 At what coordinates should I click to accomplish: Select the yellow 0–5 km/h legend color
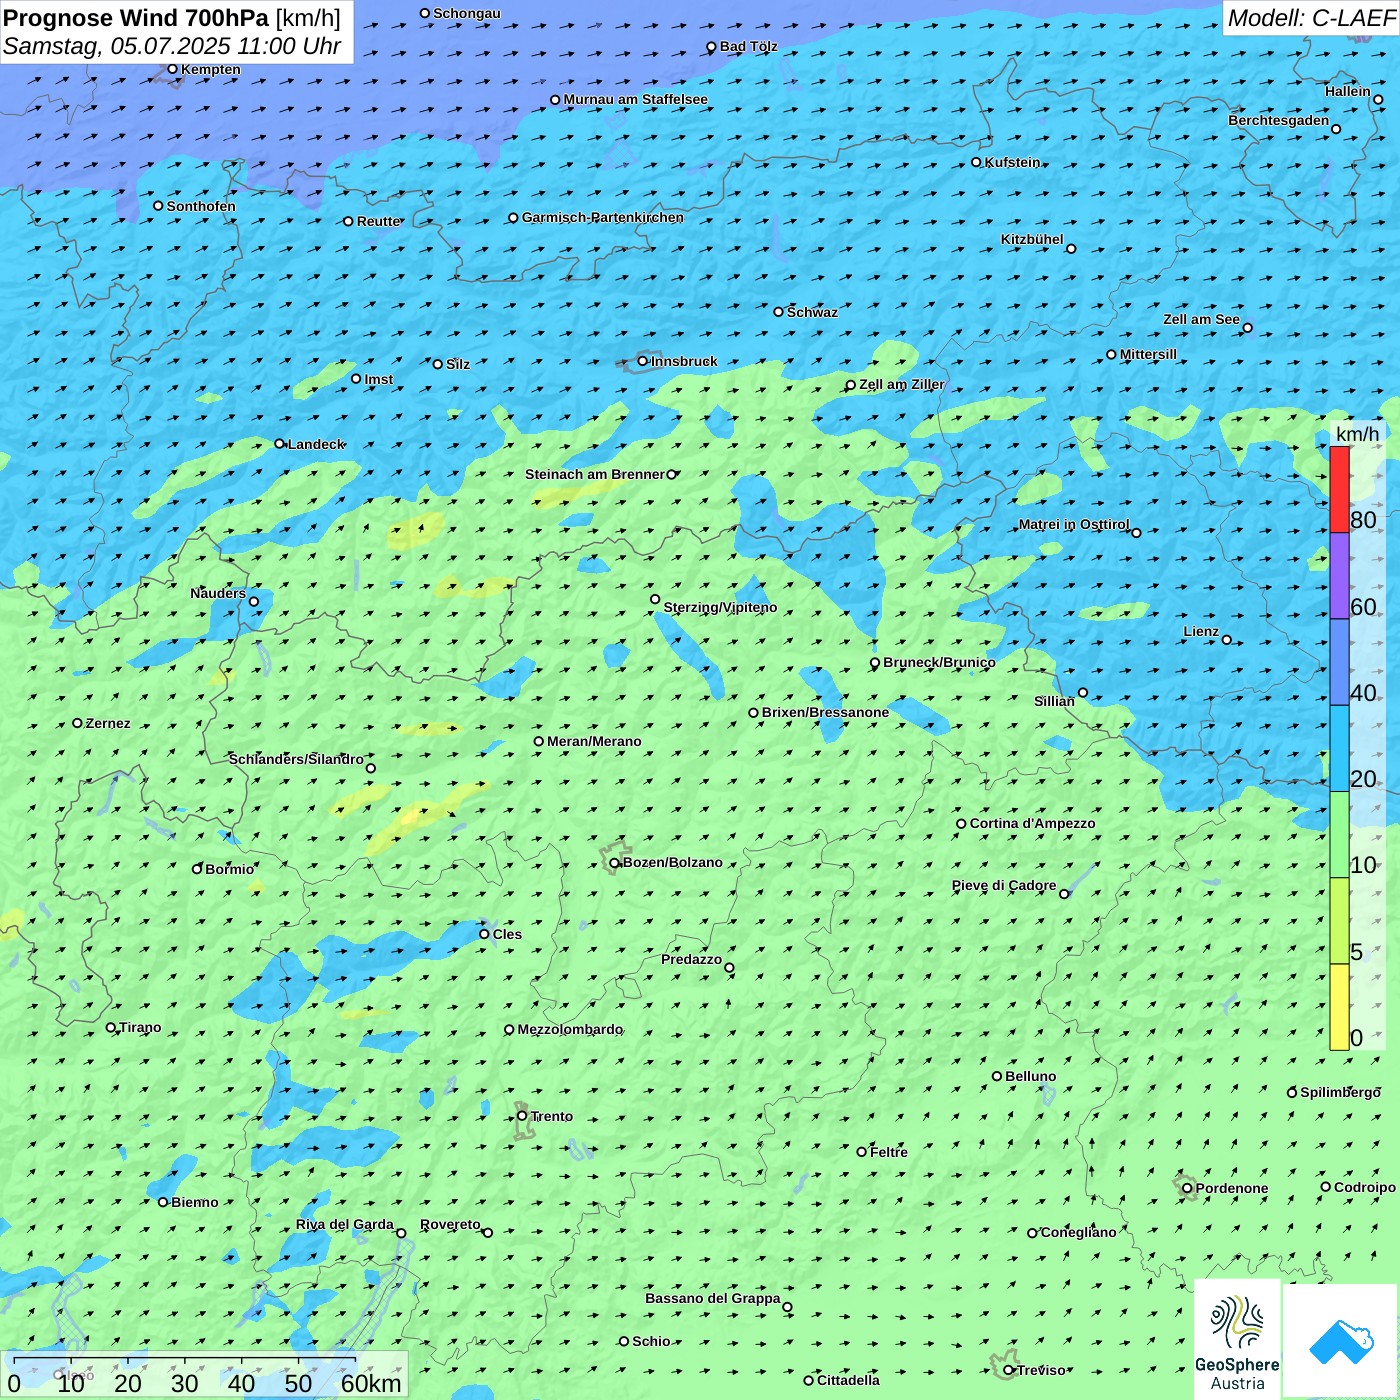tap(1339, 1006)
